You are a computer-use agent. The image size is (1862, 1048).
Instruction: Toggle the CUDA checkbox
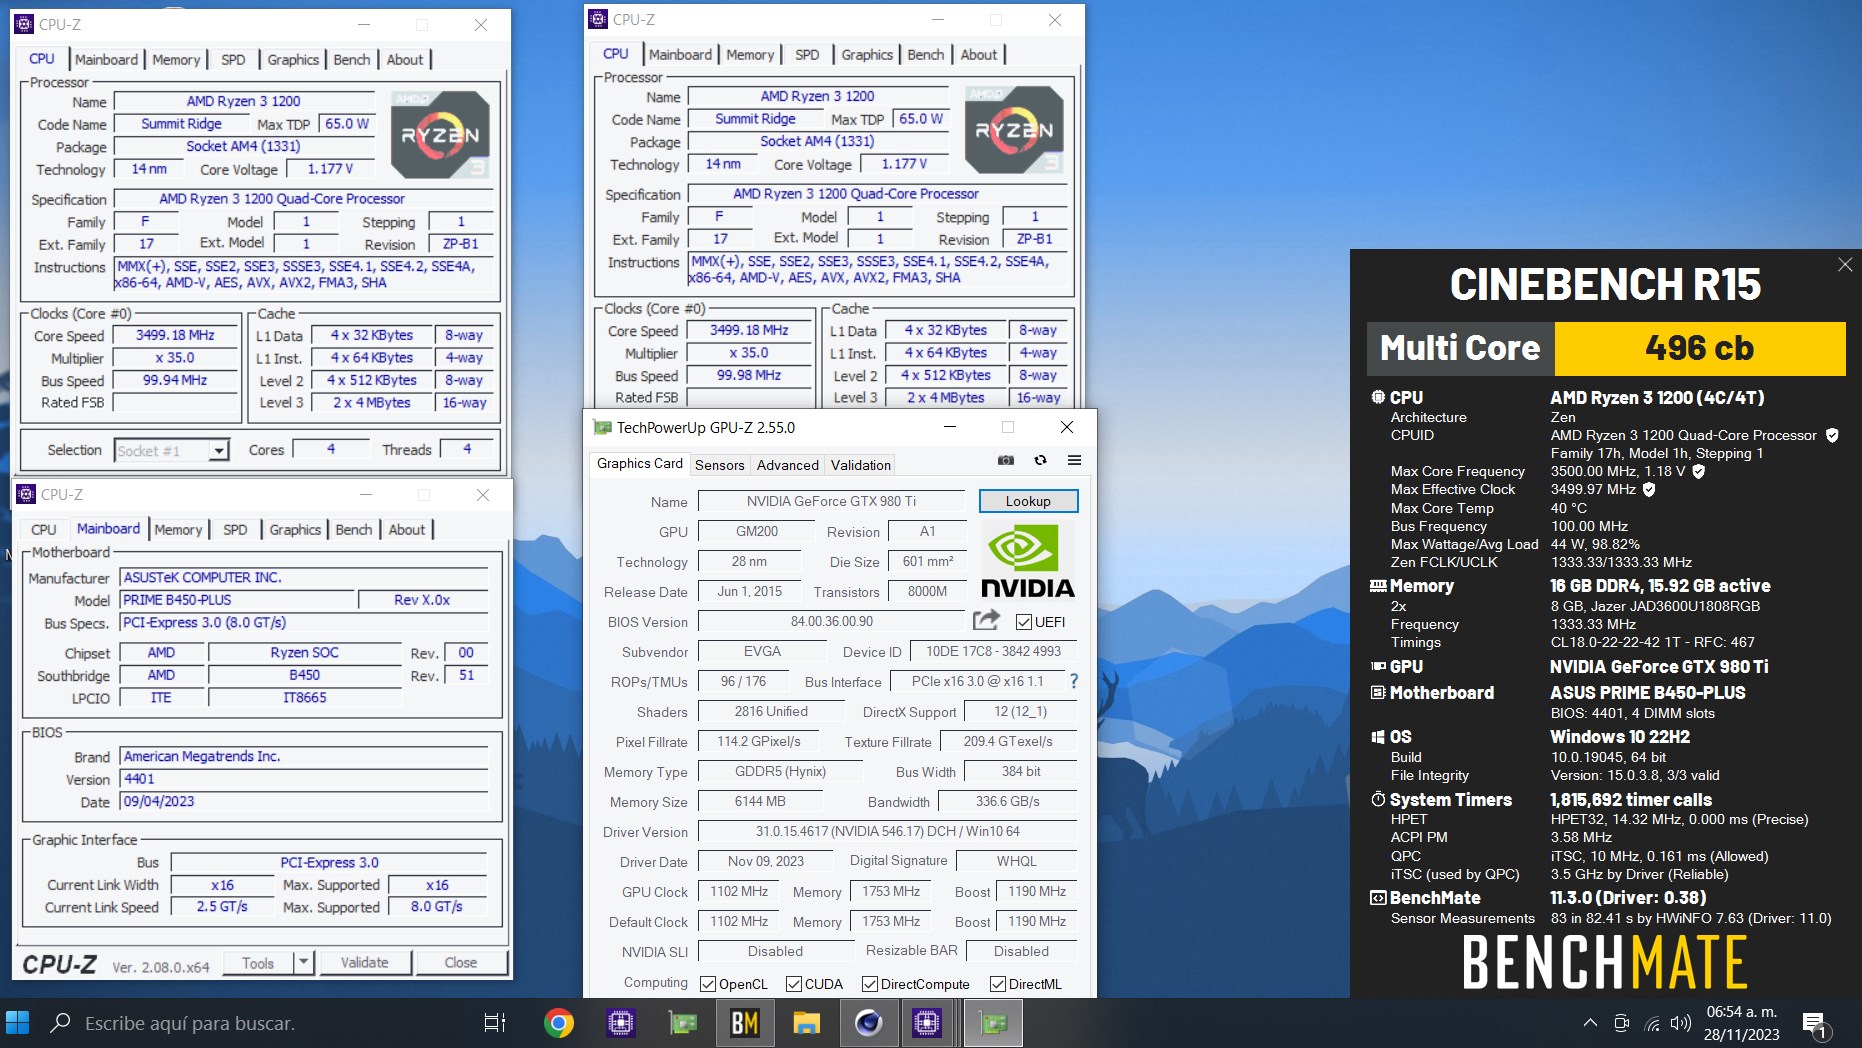pos(794,984)
